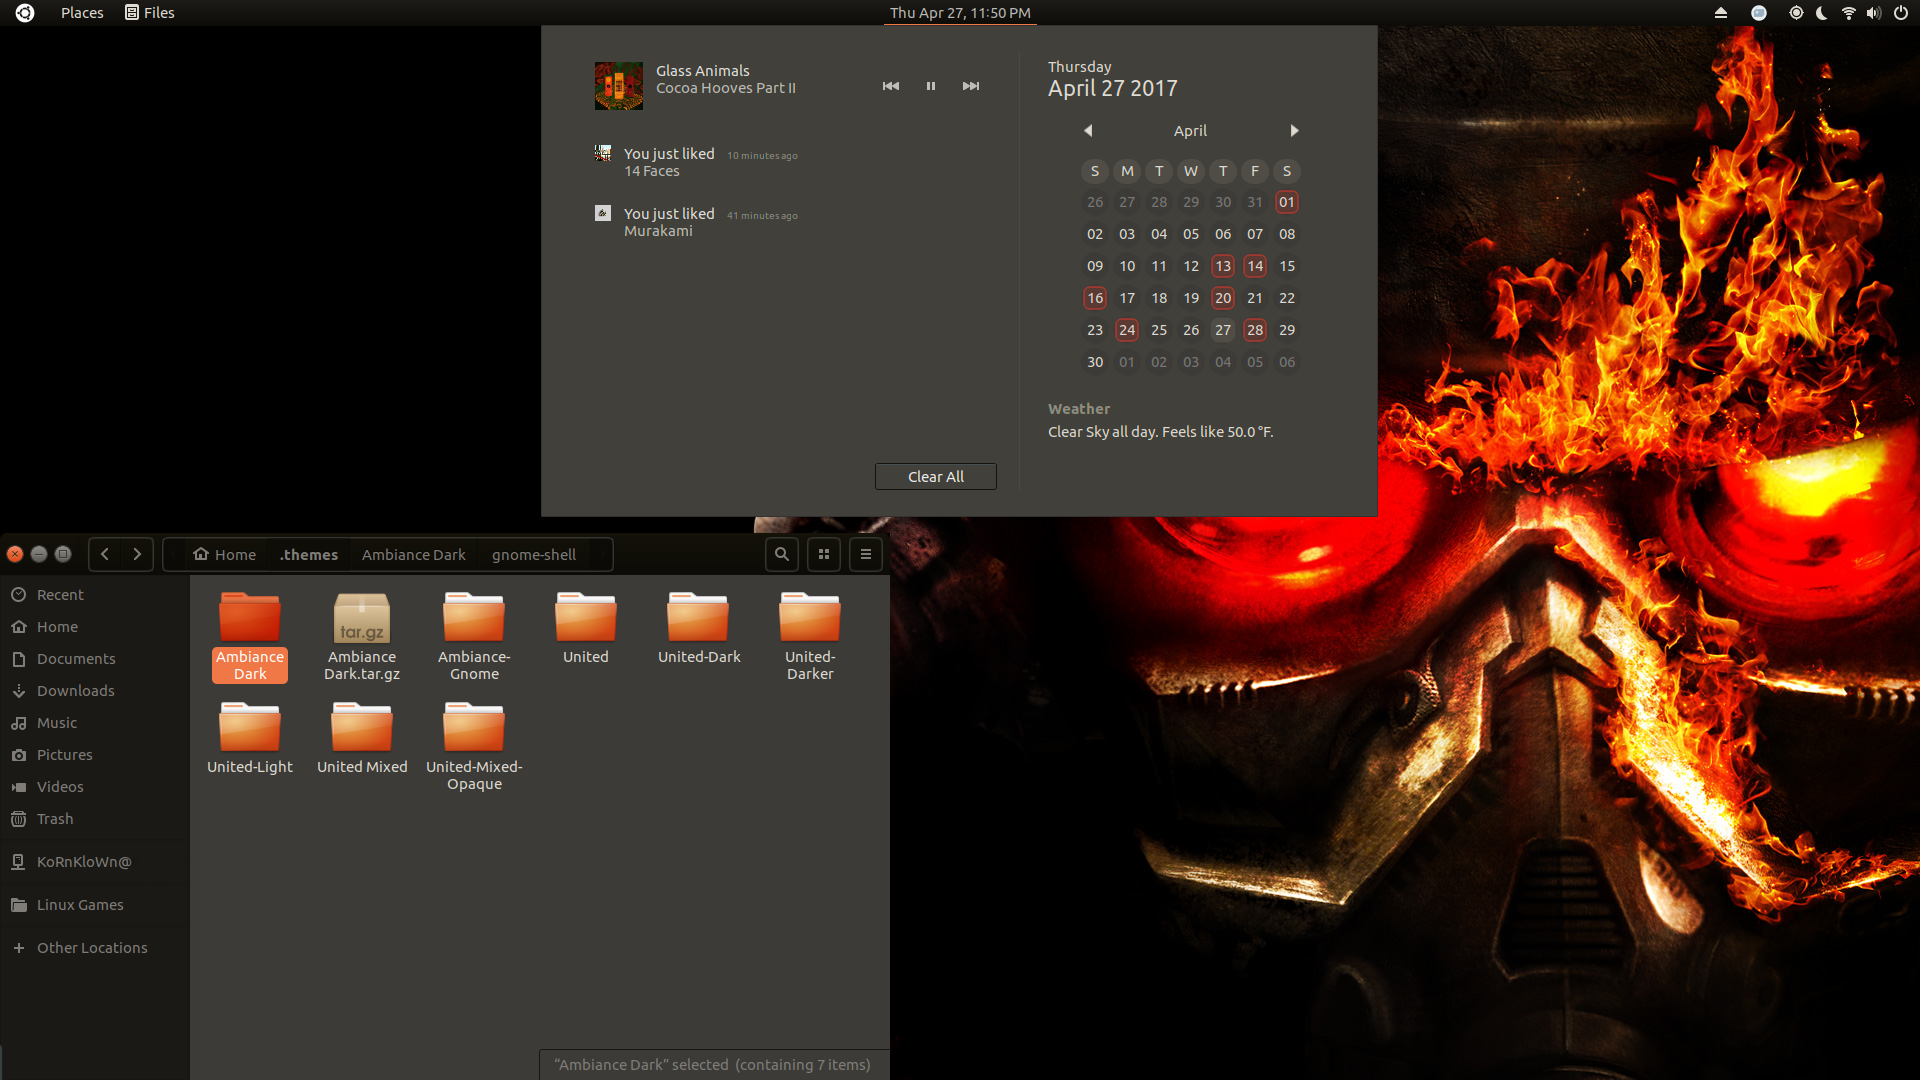1920x1080 pixels.
Task: Open the Weather section heading
Action: [x=1079, y=409]
